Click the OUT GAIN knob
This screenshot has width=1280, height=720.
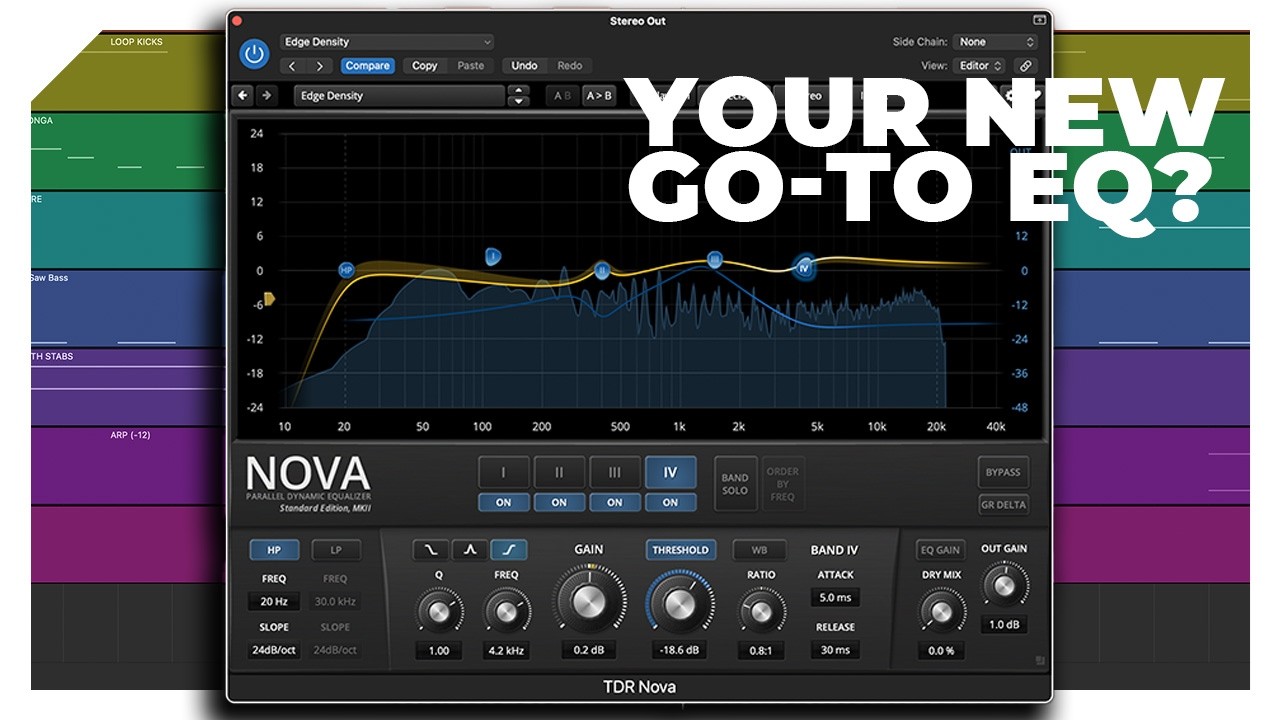[x=1003, y=583]
